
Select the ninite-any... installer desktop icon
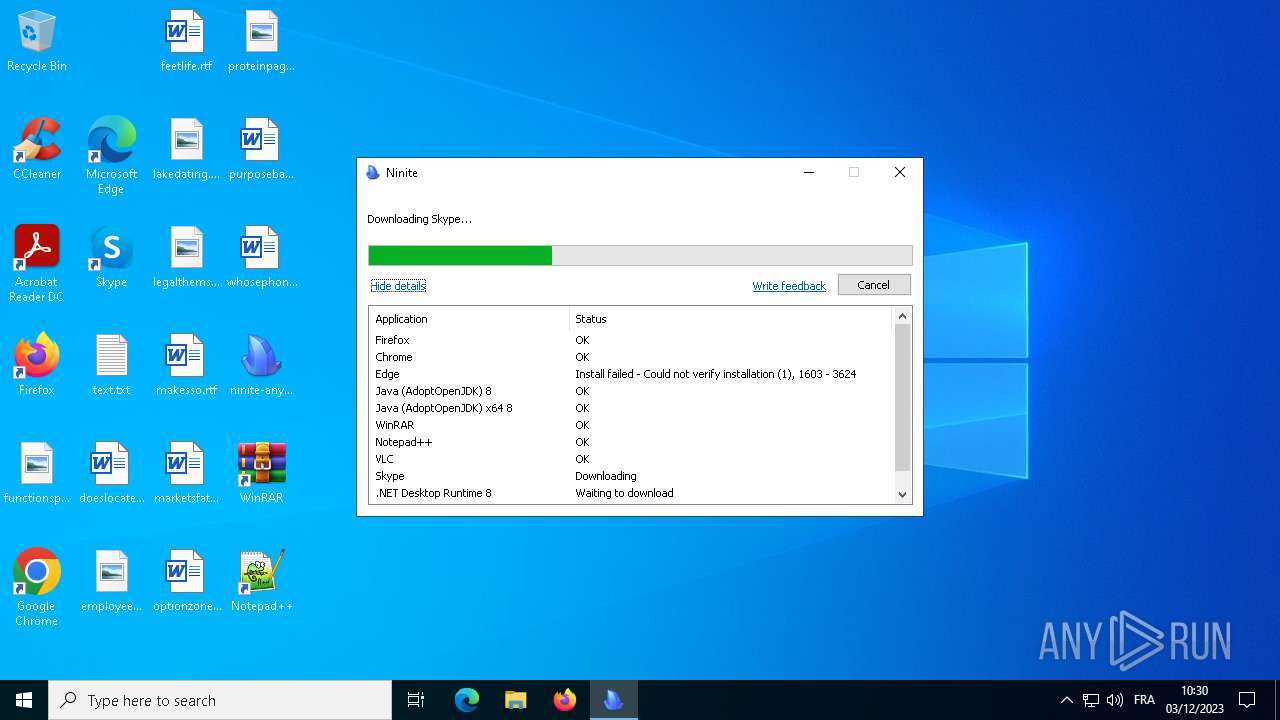pyautogui.click(x=261, y=366)
